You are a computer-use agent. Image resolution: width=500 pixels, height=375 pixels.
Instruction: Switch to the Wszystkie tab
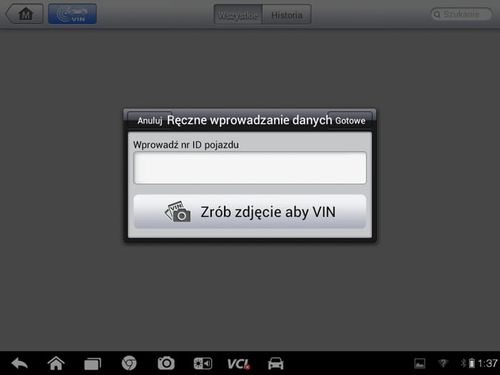238,15
